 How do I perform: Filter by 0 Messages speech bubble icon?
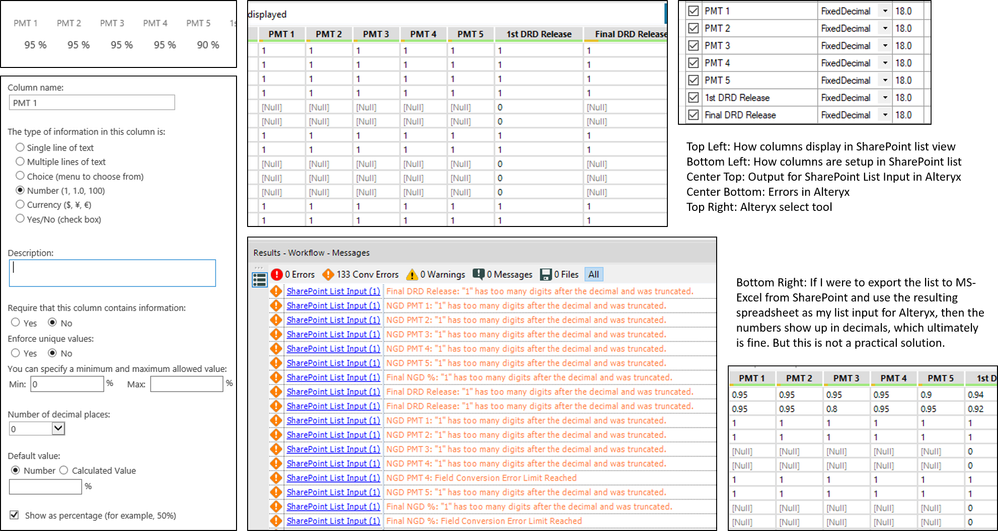pyautogui.click(x=479, y=274)
